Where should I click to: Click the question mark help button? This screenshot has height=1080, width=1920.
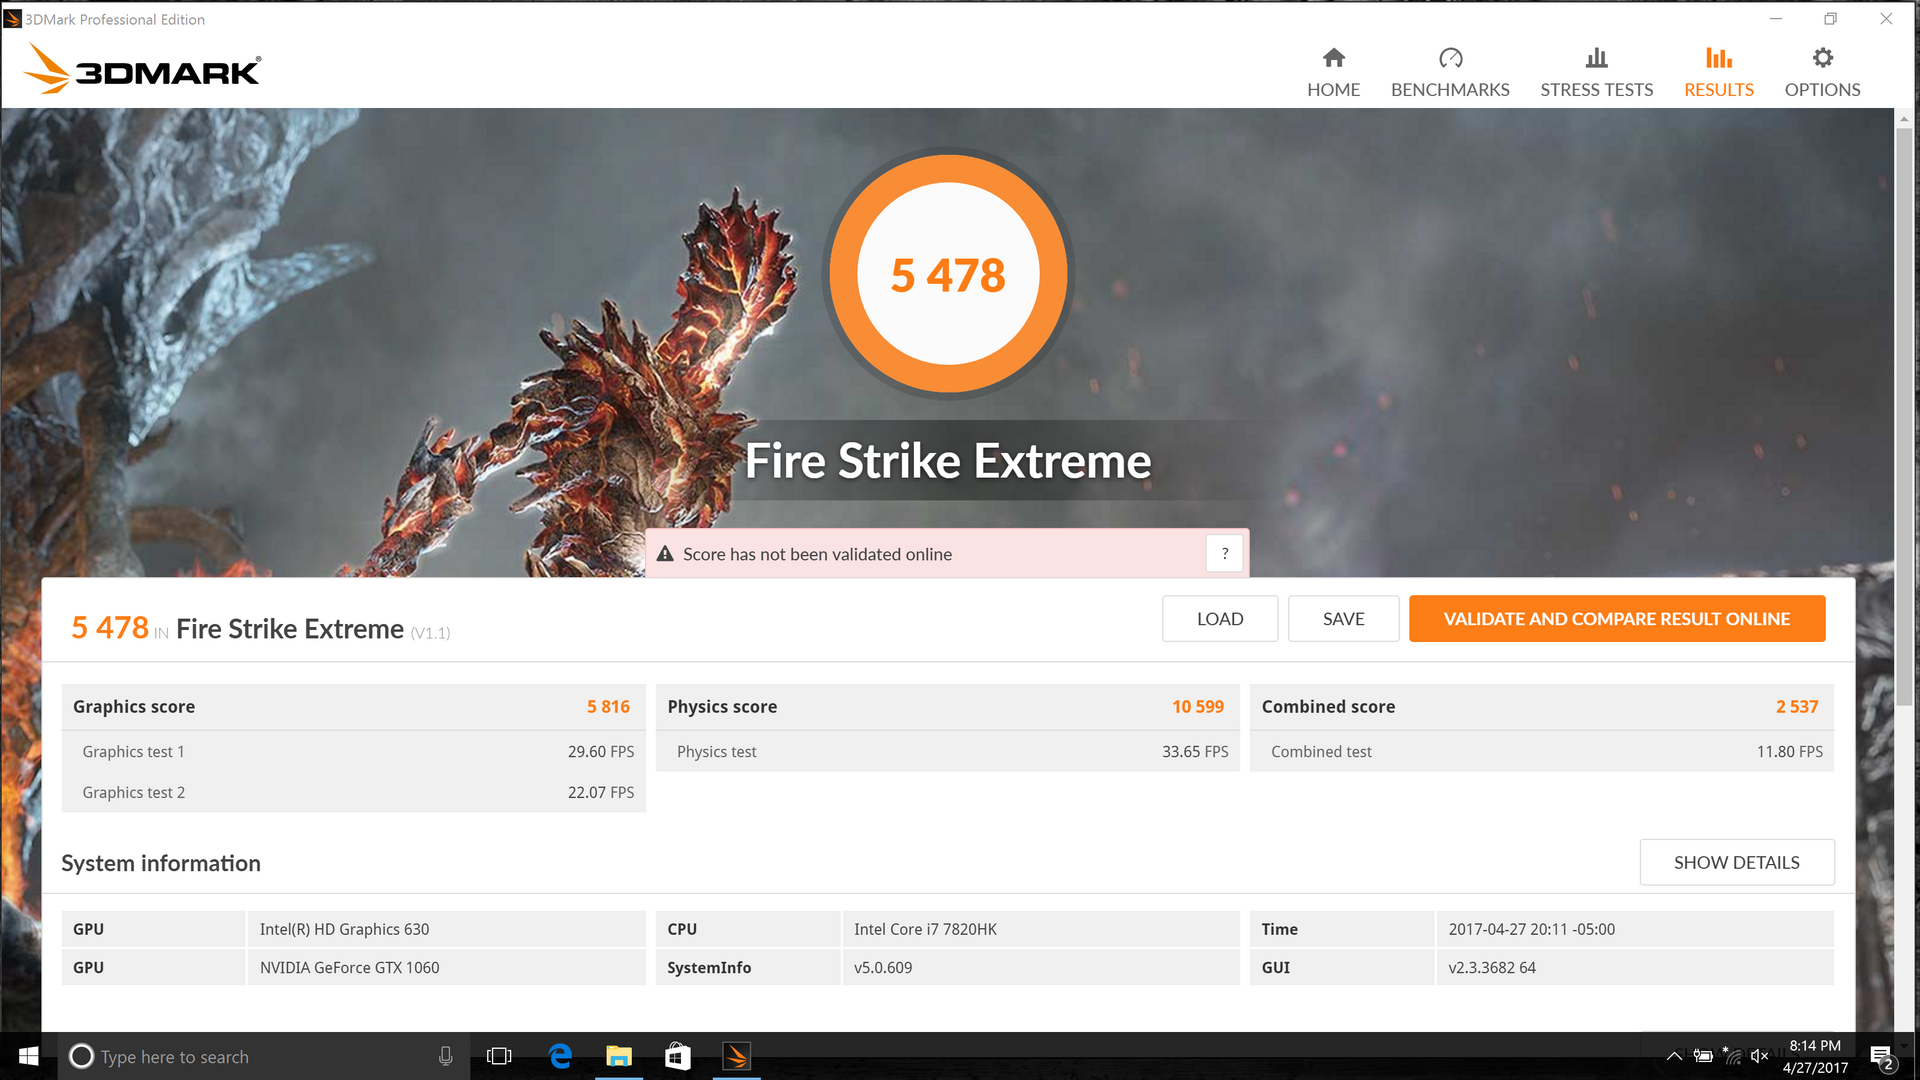(1224, 554)
